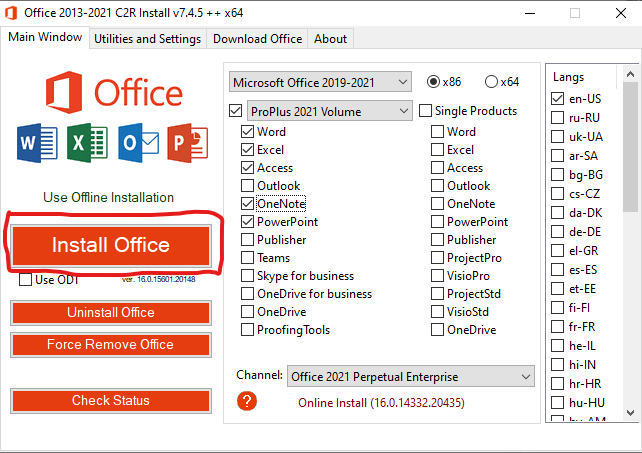Check the ProjectStd checkbox
Screen dimensions: 642x453
(437, 294)
